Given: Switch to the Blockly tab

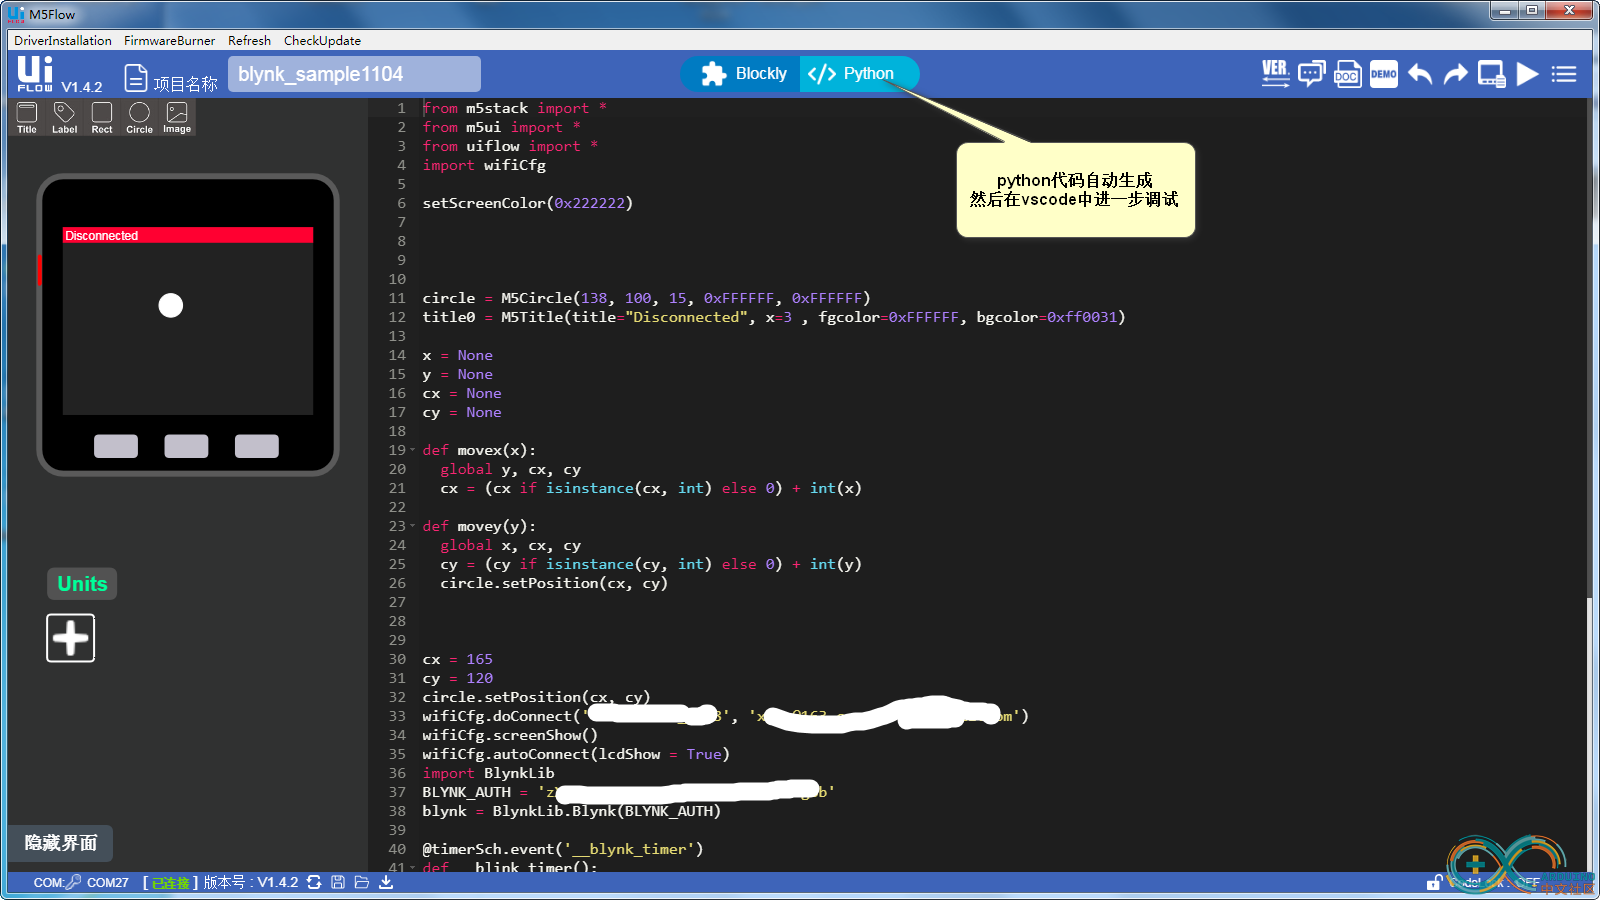Looking at the screenshot, I should point(744,74).
